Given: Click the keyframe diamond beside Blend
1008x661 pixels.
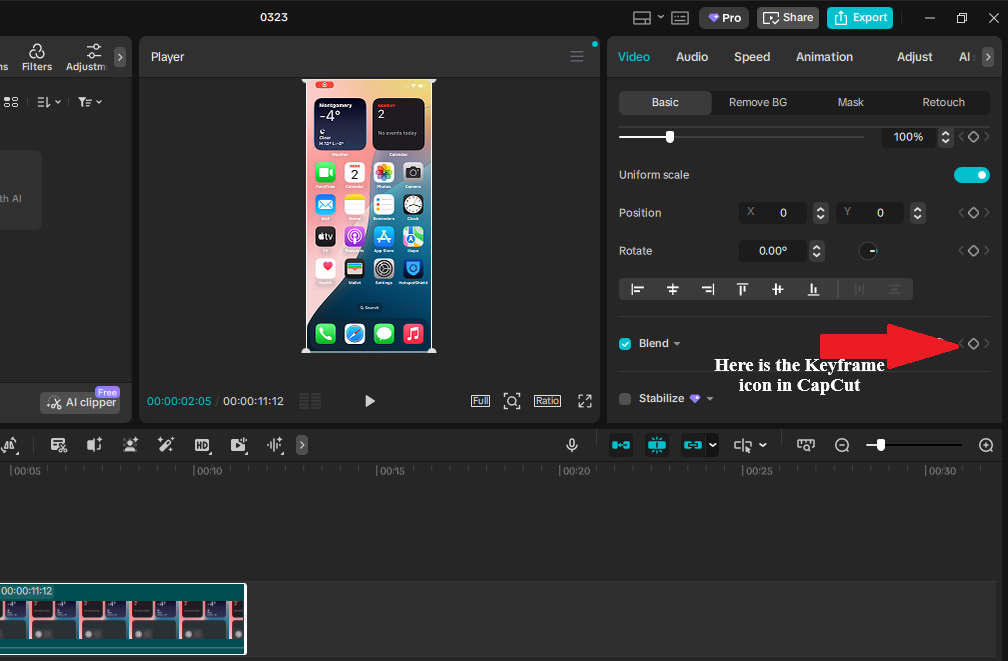Looking at the screenshot, I should (973, 343).
